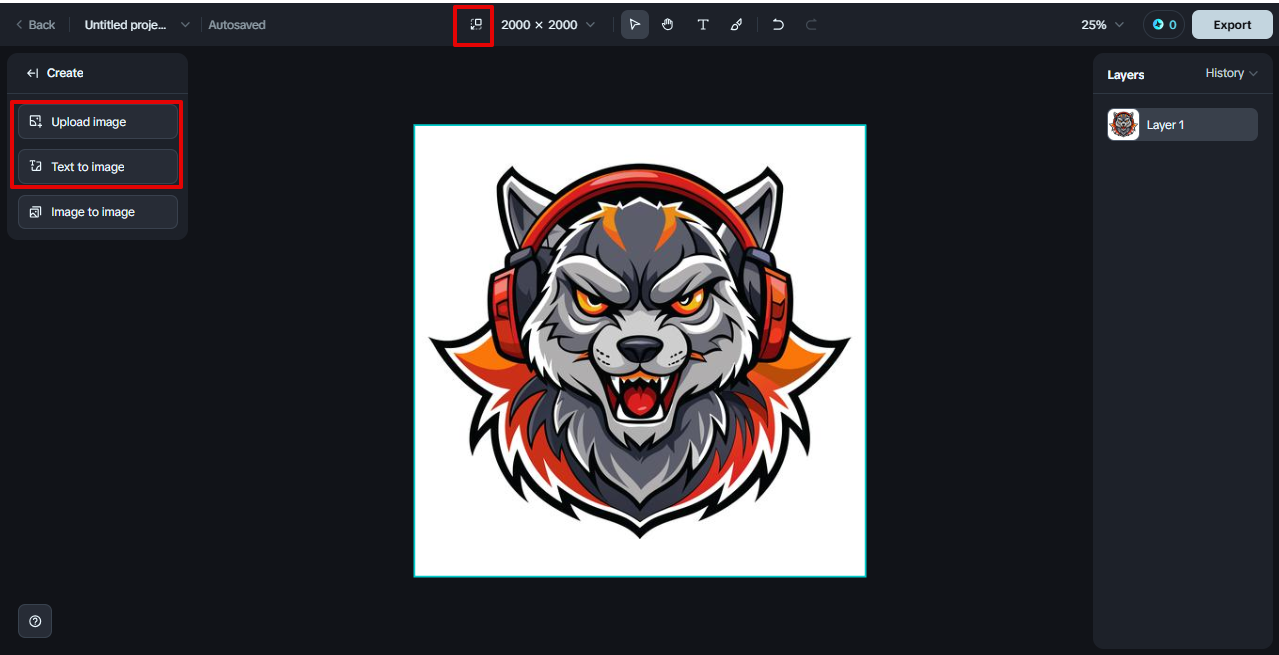Open the History dropdown
The width and height of the screenshot is (1279, 655).
tap(1231, 73)
